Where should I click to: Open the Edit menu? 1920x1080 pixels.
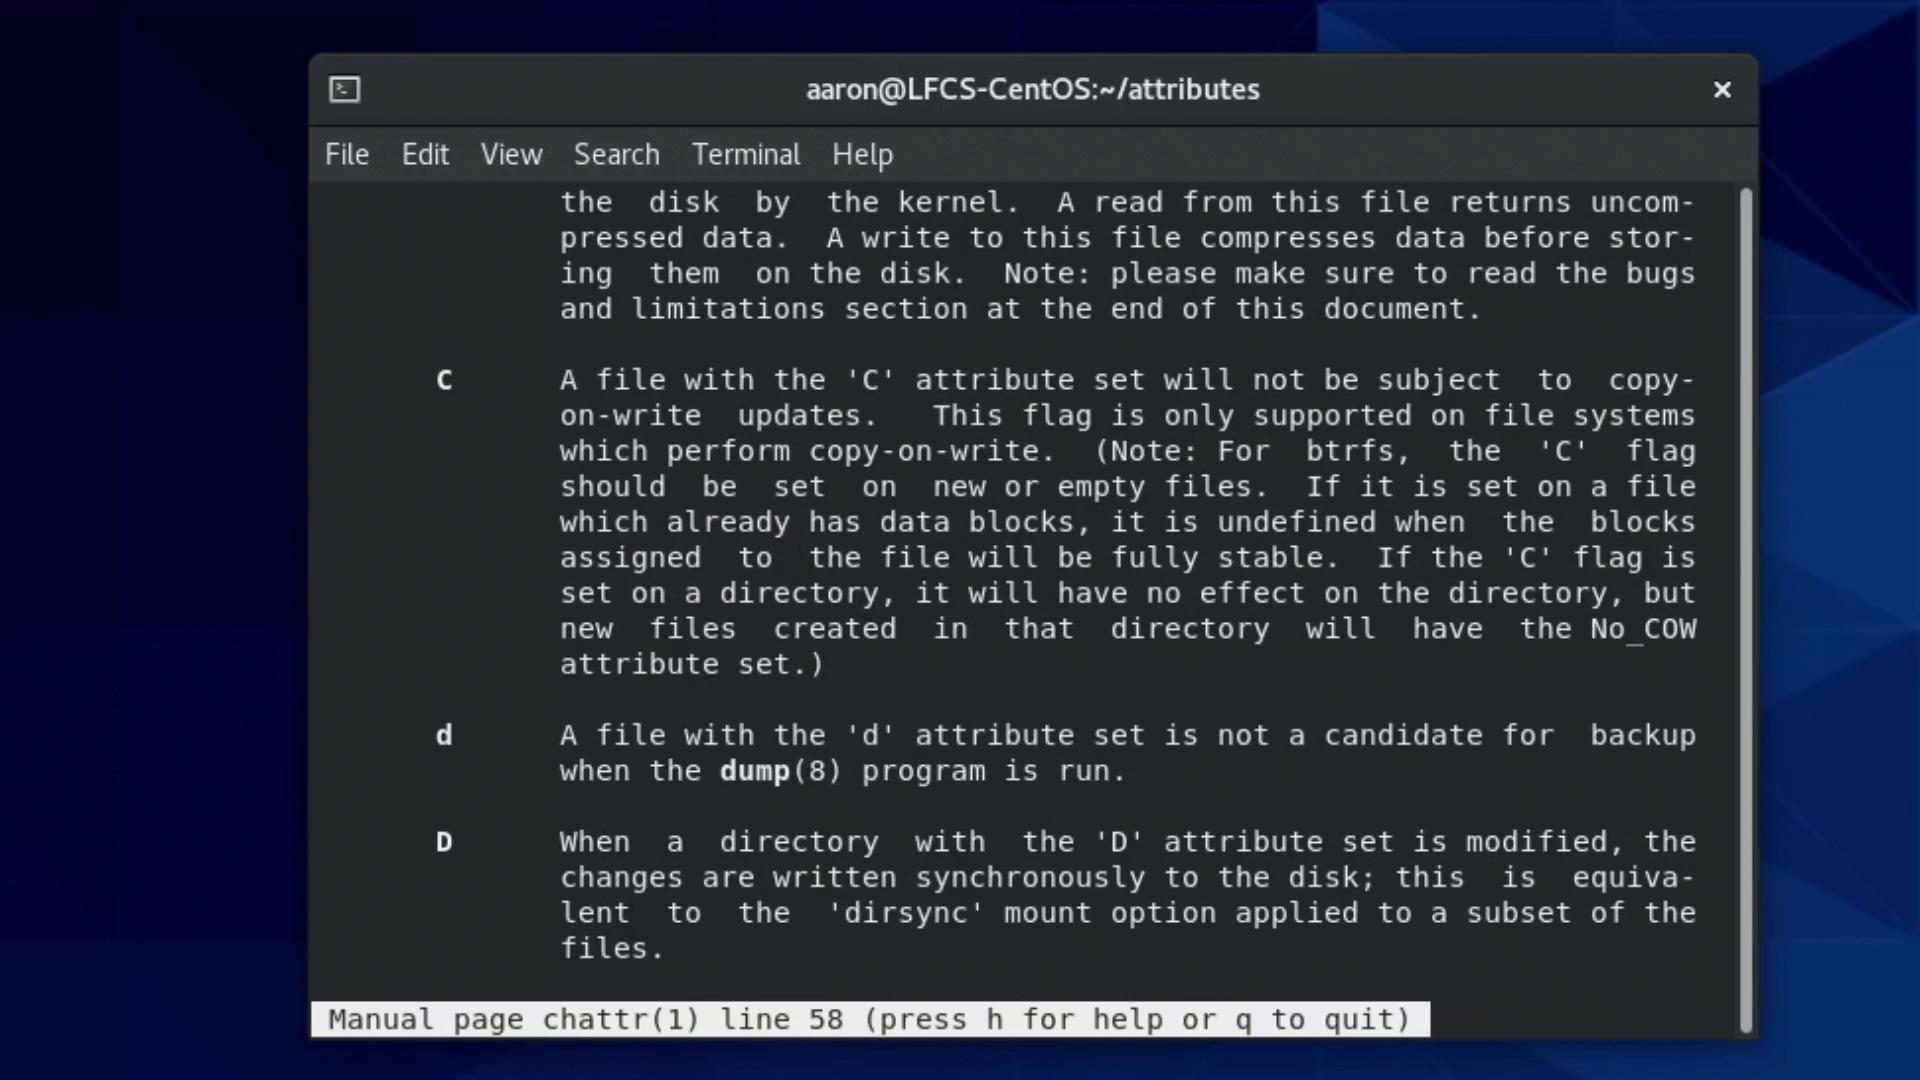point(425,155)
